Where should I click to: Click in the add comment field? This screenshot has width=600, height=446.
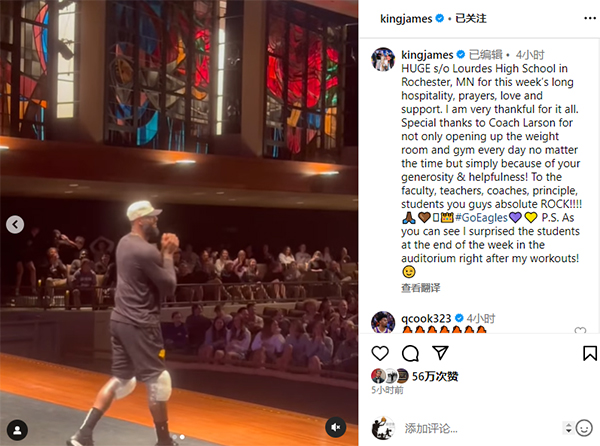click(482, 428)
